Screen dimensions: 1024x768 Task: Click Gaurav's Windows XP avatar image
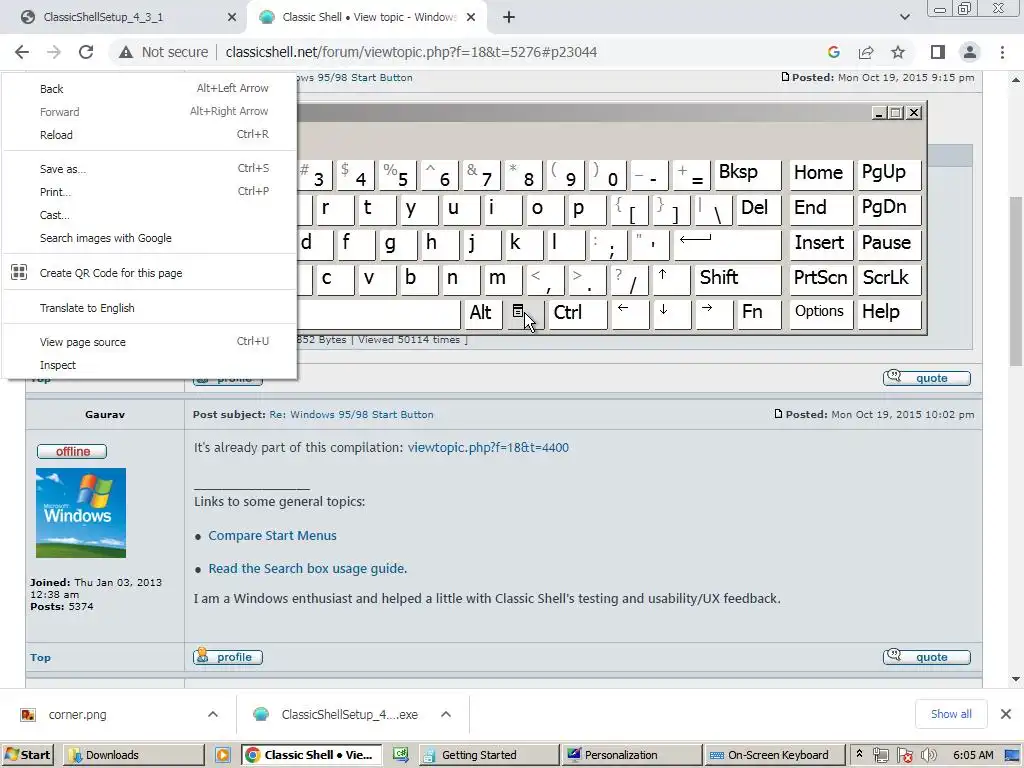[x=81, y=513]
